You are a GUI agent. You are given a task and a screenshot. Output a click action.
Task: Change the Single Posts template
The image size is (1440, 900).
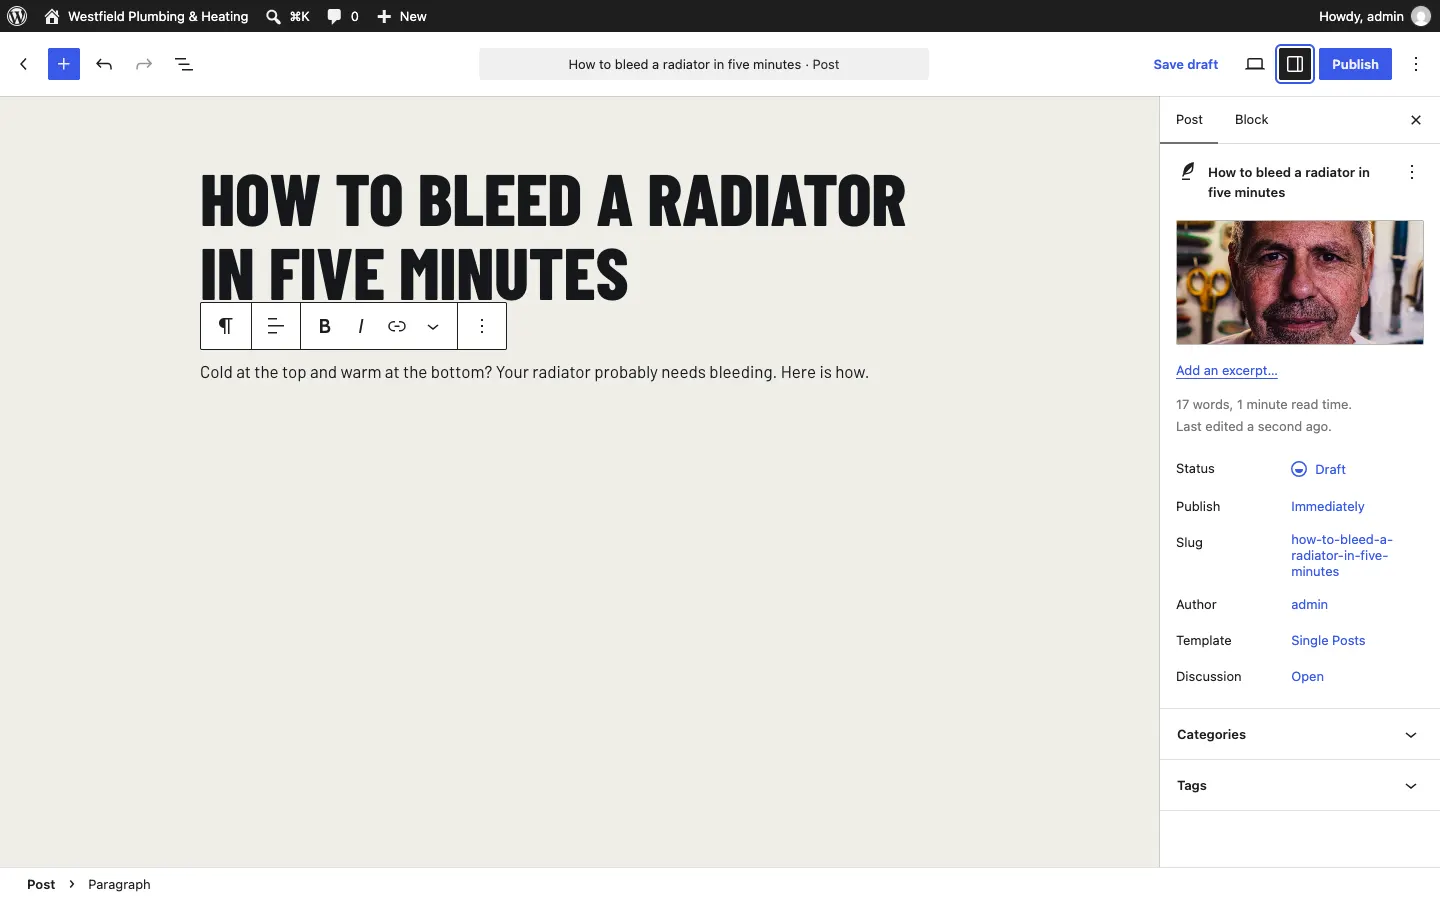[x=1328, y=641]
